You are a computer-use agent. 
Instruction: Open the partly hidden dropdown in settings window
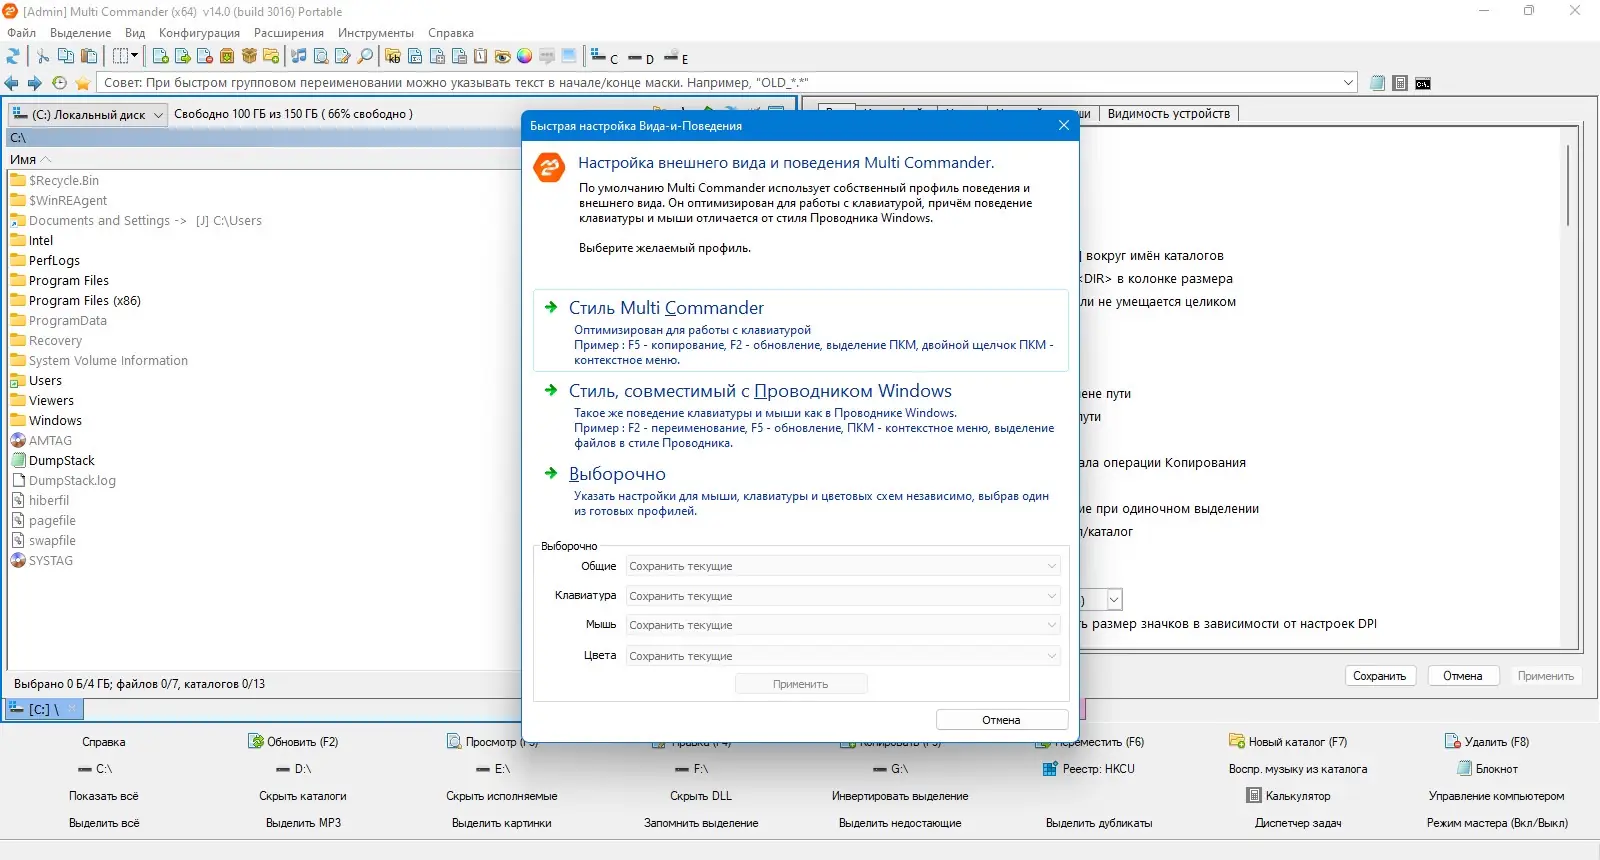(x=1114, y=600)
